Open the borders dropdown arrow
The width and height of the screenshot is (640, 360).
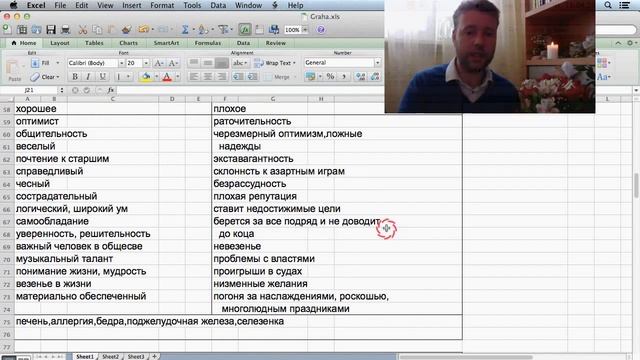tap(128, 76)
